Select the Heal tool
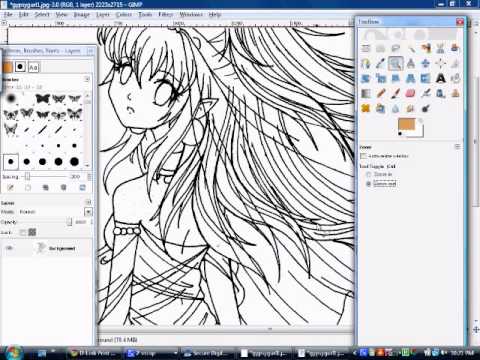This screenshot has width=480, height=360. tap(366, 108)
